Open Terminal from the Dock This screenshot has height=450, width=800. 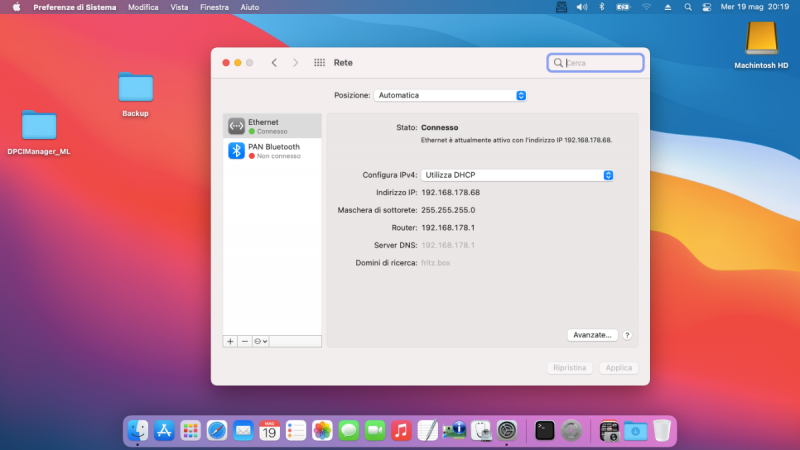(545, 430)
